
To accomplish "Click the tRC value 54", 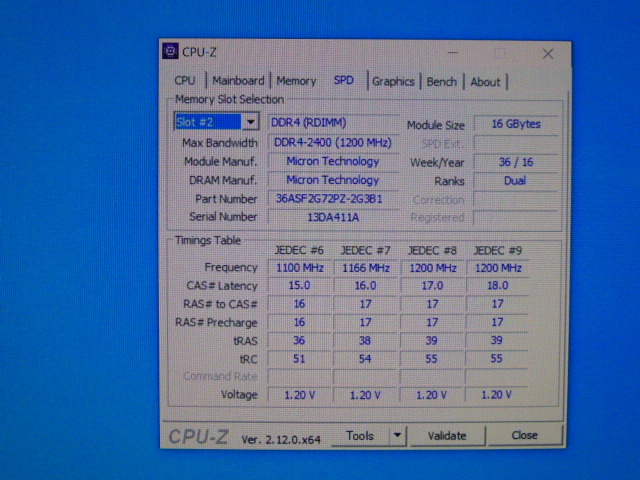I will (x=366, y=359).
